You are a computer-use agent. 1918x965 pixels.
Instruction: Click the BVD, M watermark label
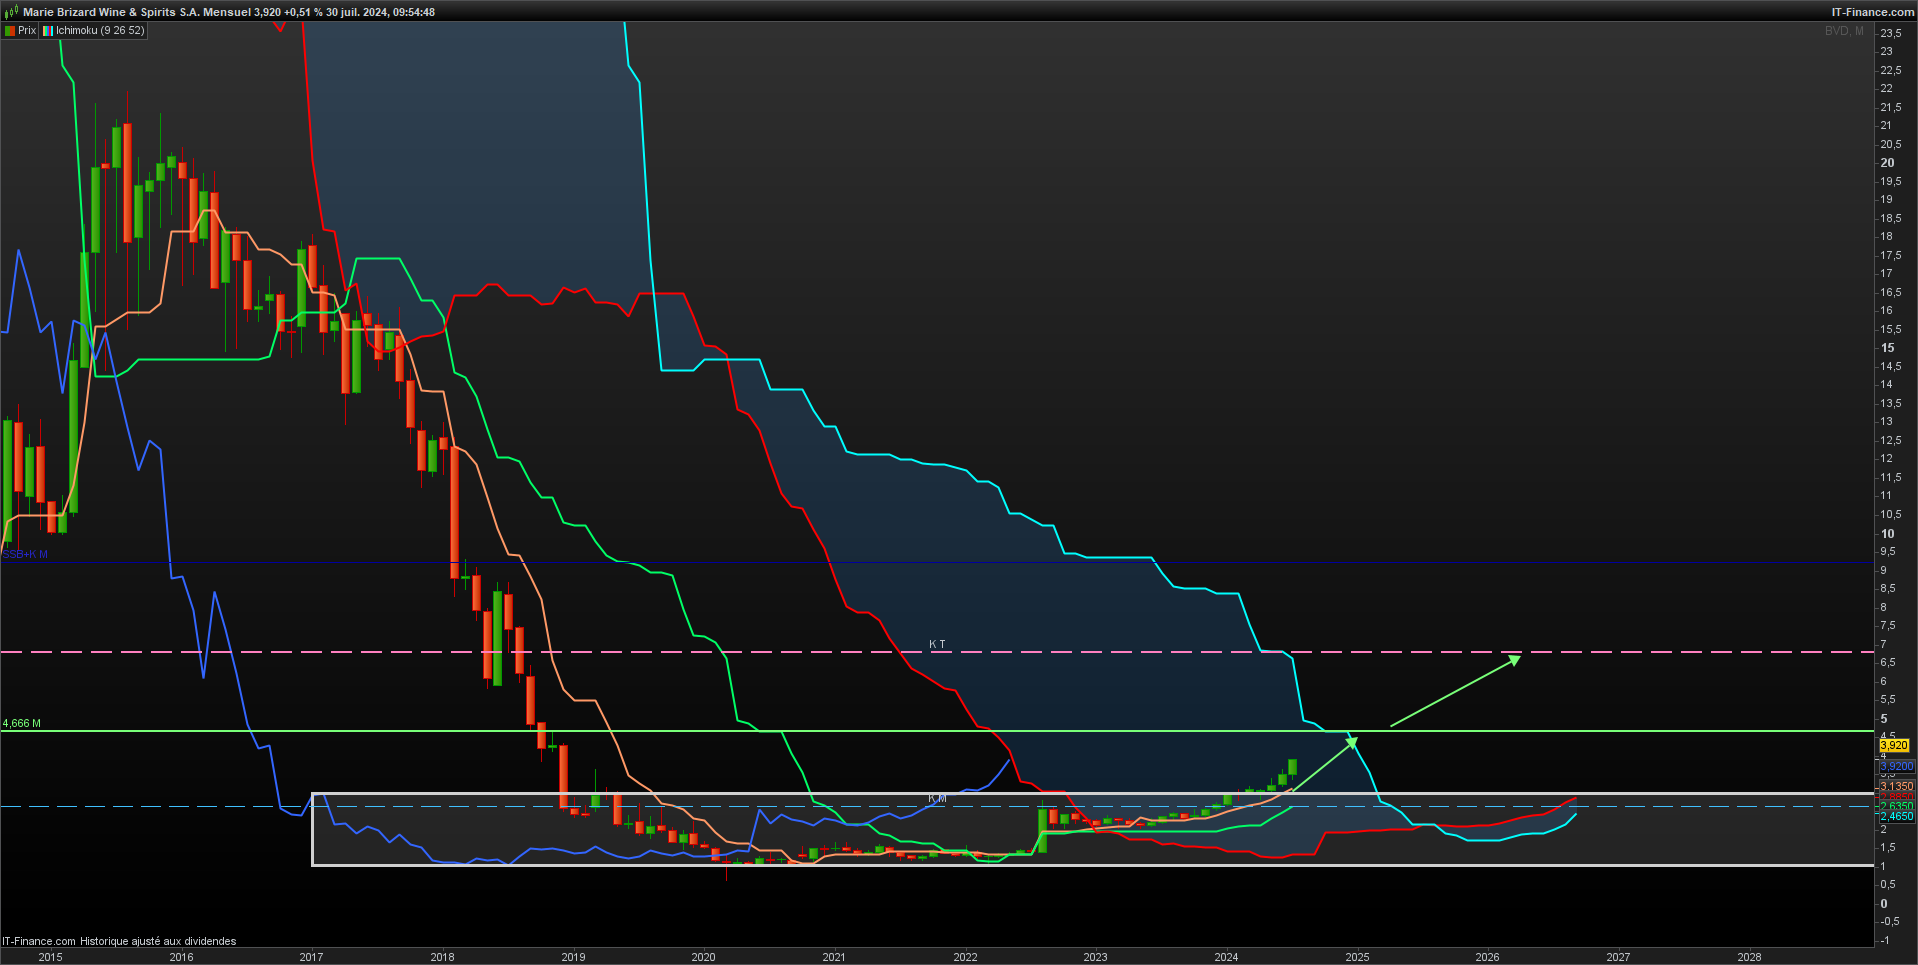tap(1844, 31)
